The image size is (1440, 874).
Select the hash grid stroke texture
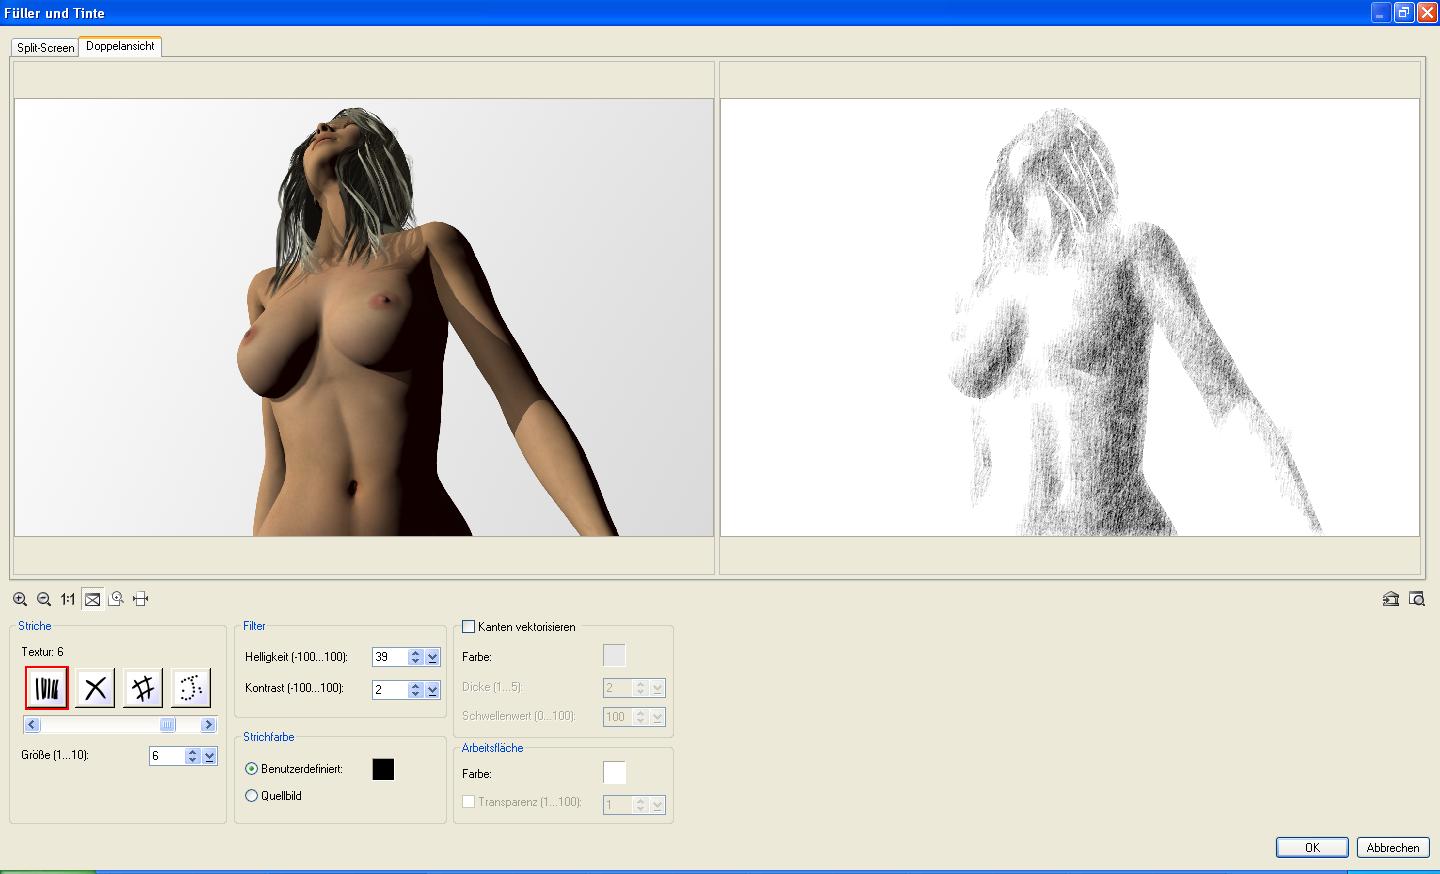pyautogui.click(x=143, y=688)
